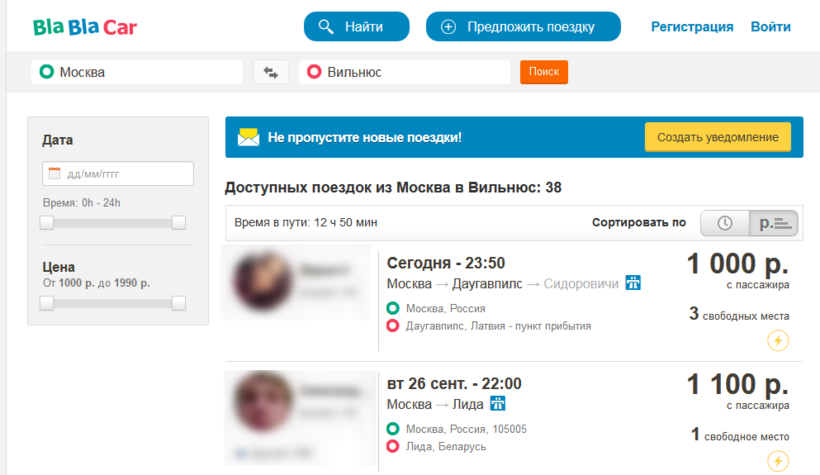
Task: Click the highway icon on Сидоровичи trip
Action: click(x=633, y=283)
